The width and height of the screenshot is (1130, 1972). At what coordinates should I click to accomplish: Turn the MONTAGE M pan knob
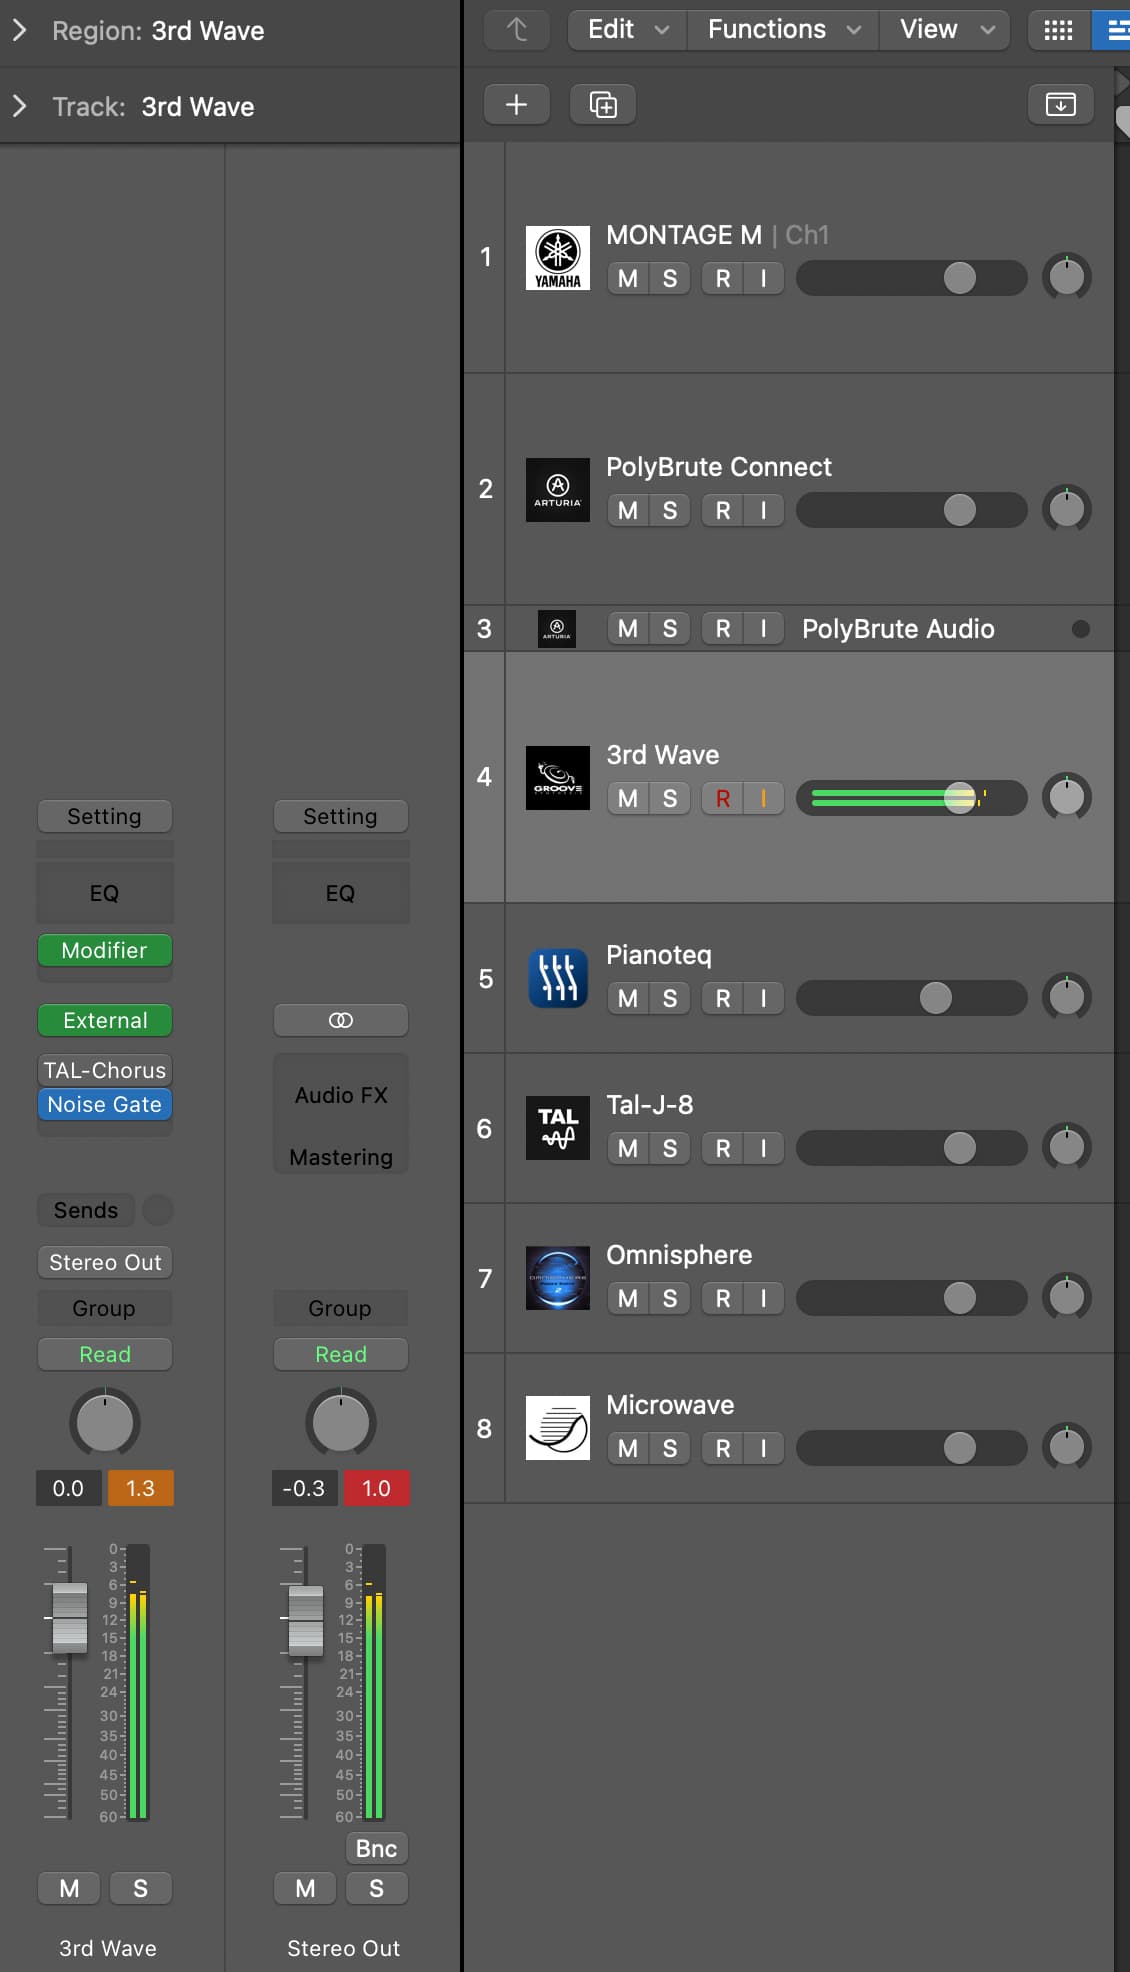1067,278
